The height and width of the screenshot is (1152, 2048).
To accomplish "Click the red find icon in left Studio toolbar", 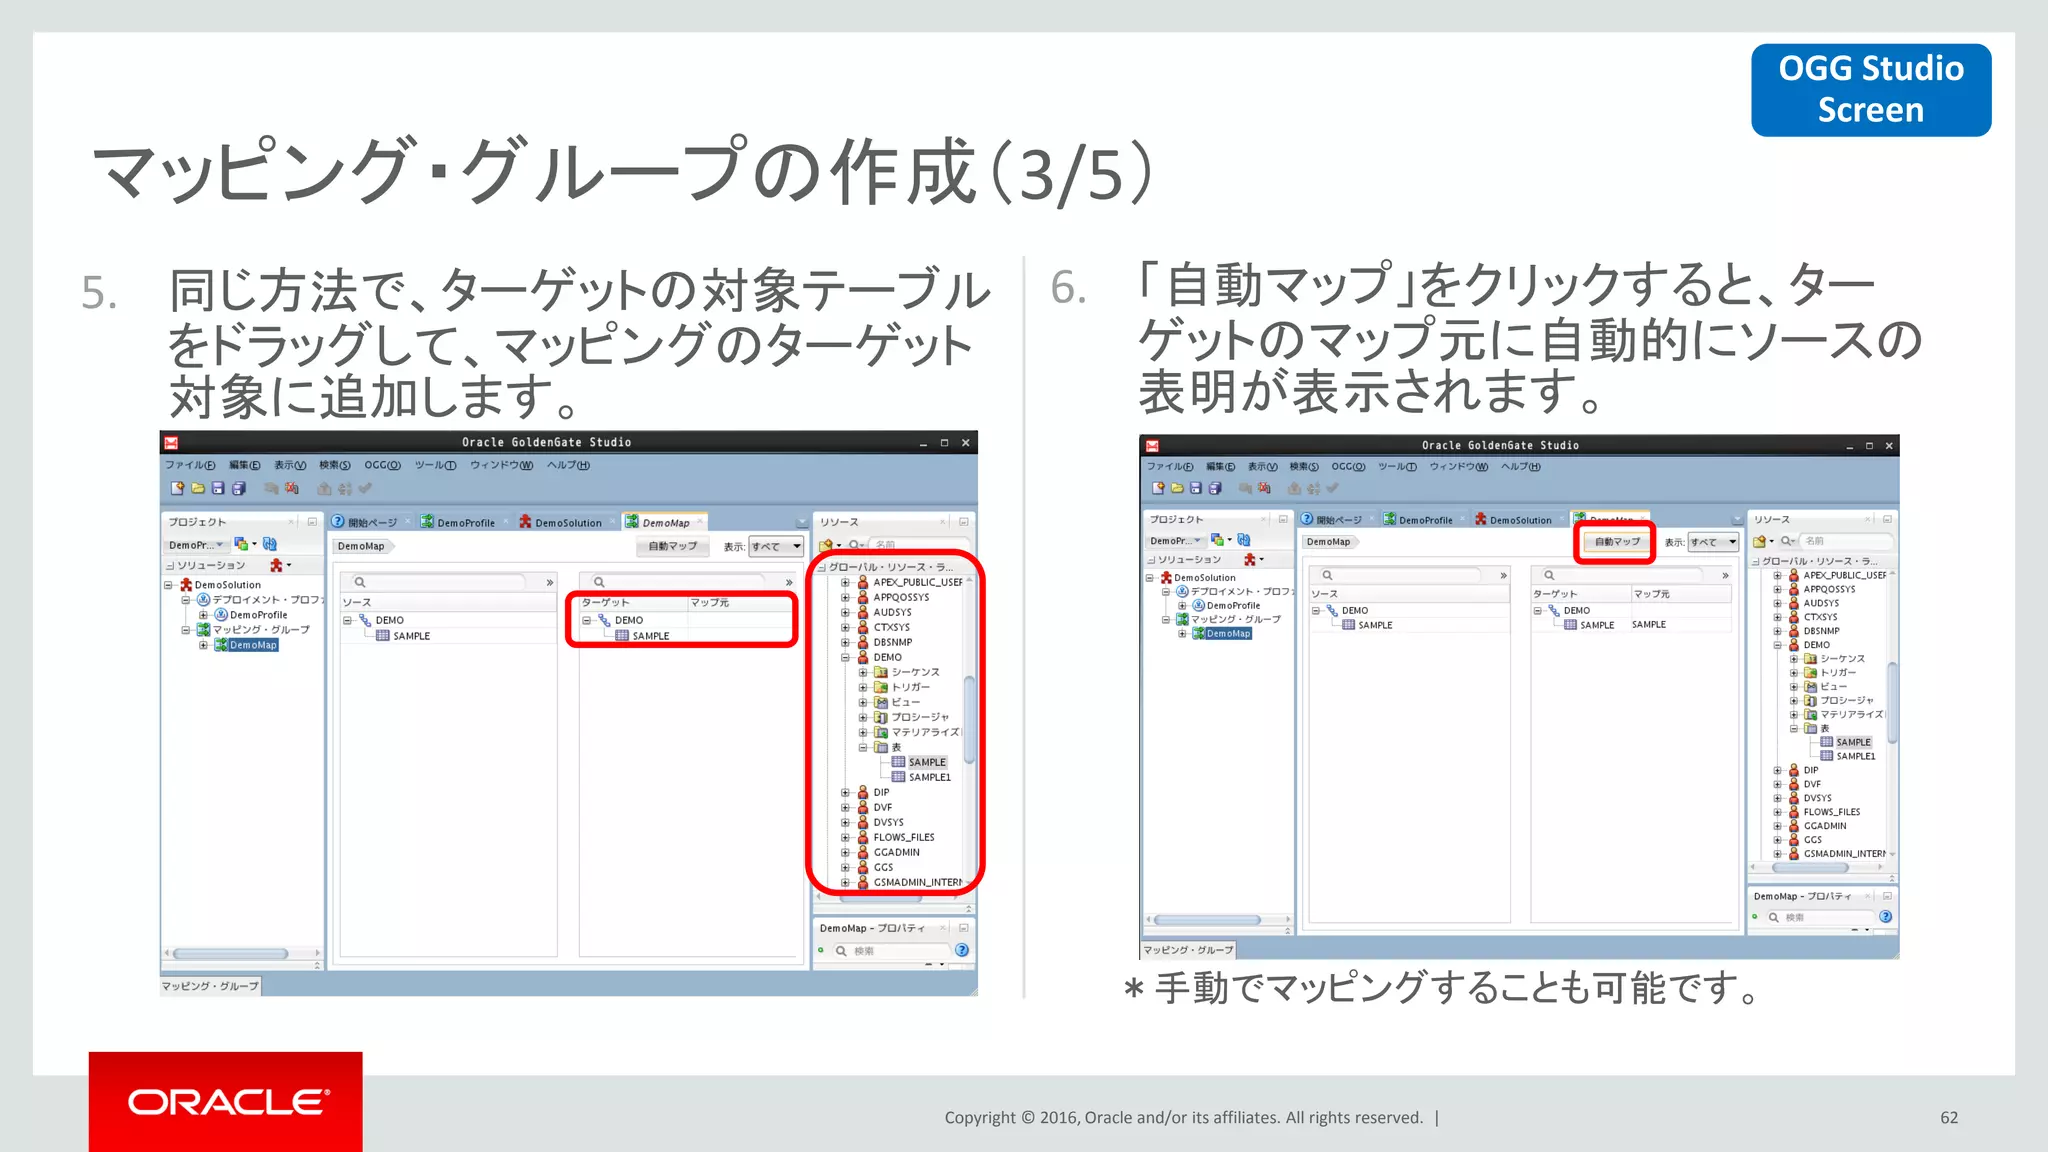I will coord(292,488).
